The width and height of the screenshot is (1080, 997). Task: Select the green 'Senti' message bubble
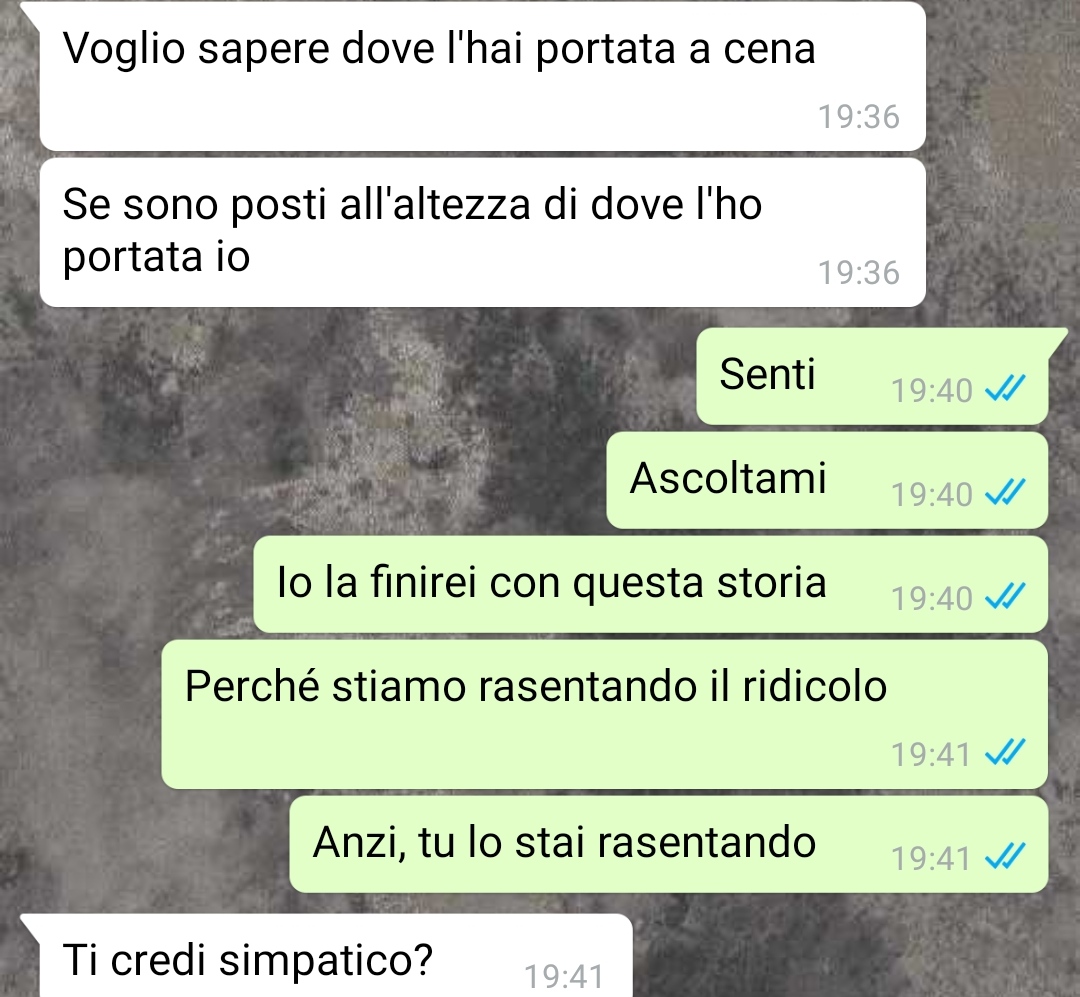(872, 376)
